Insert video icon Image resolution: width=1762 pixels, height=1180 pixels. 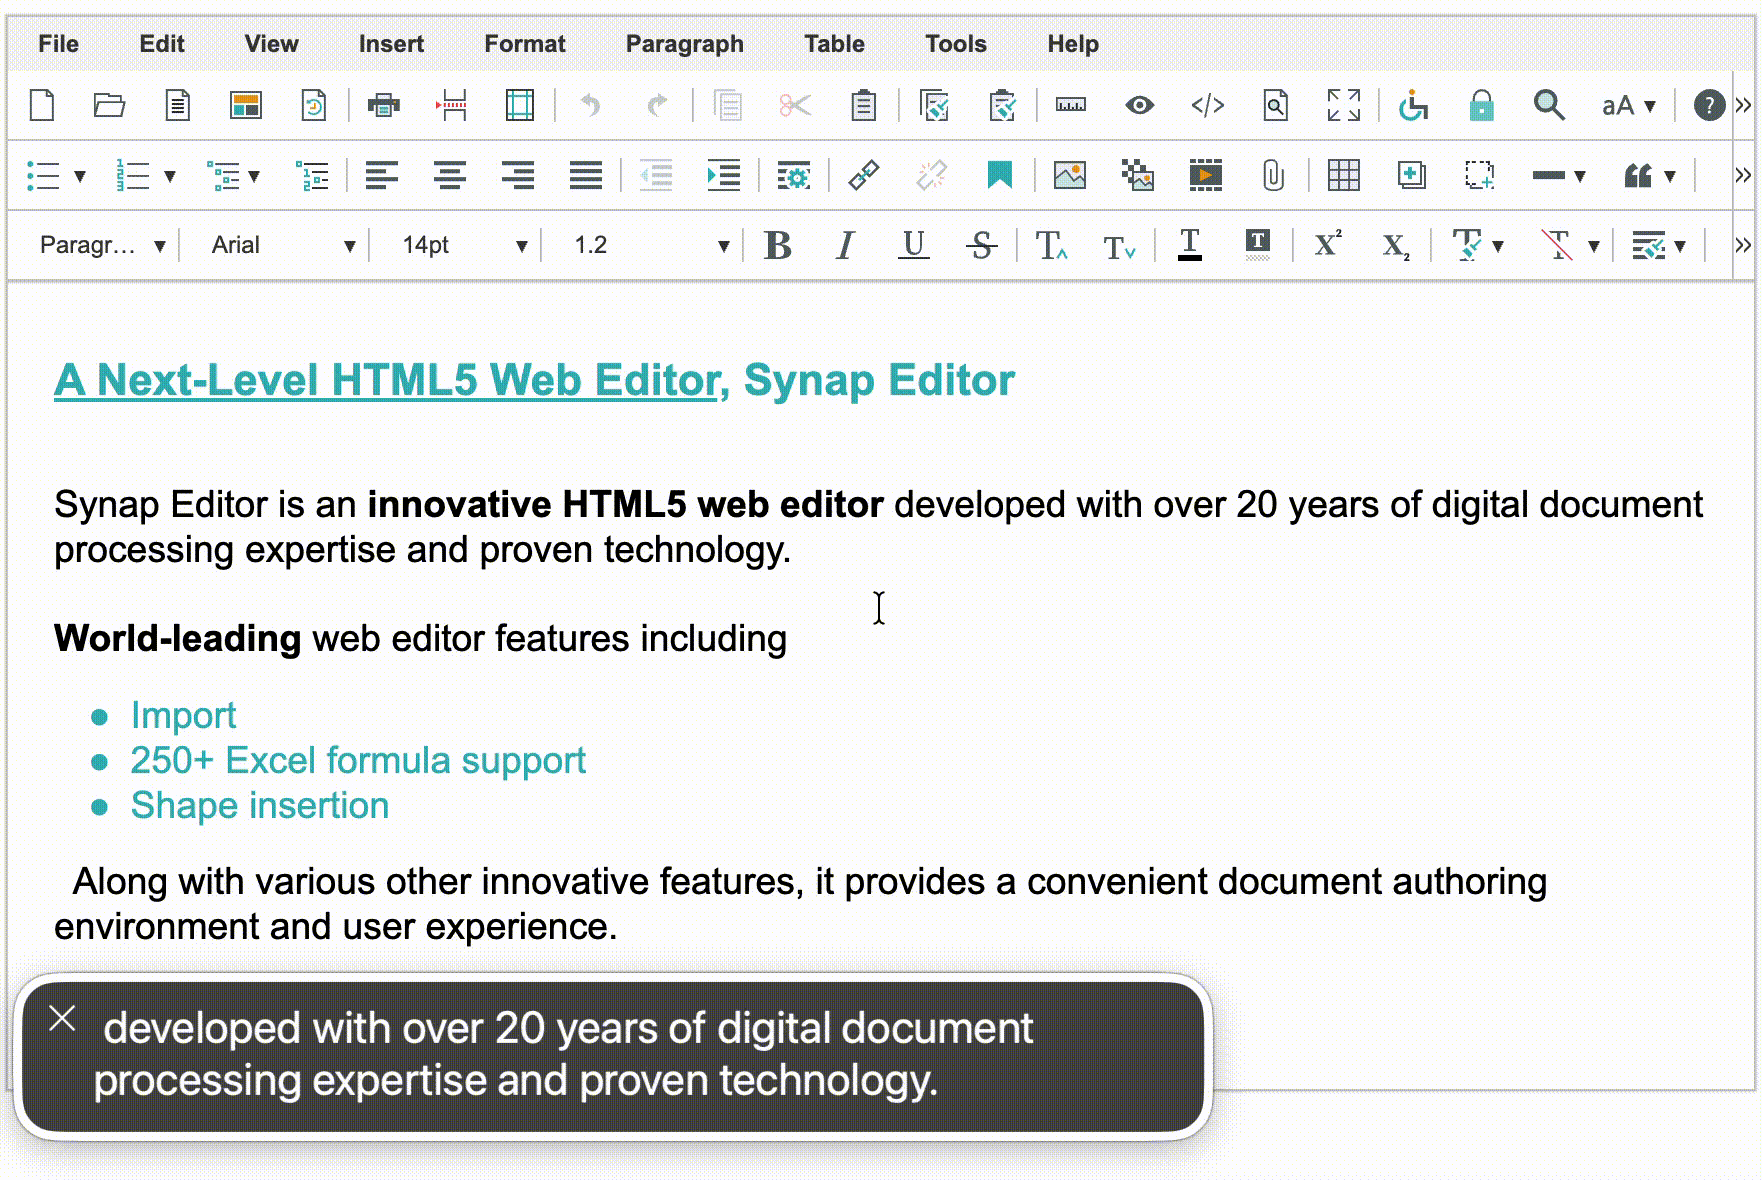click(1205, 176)
